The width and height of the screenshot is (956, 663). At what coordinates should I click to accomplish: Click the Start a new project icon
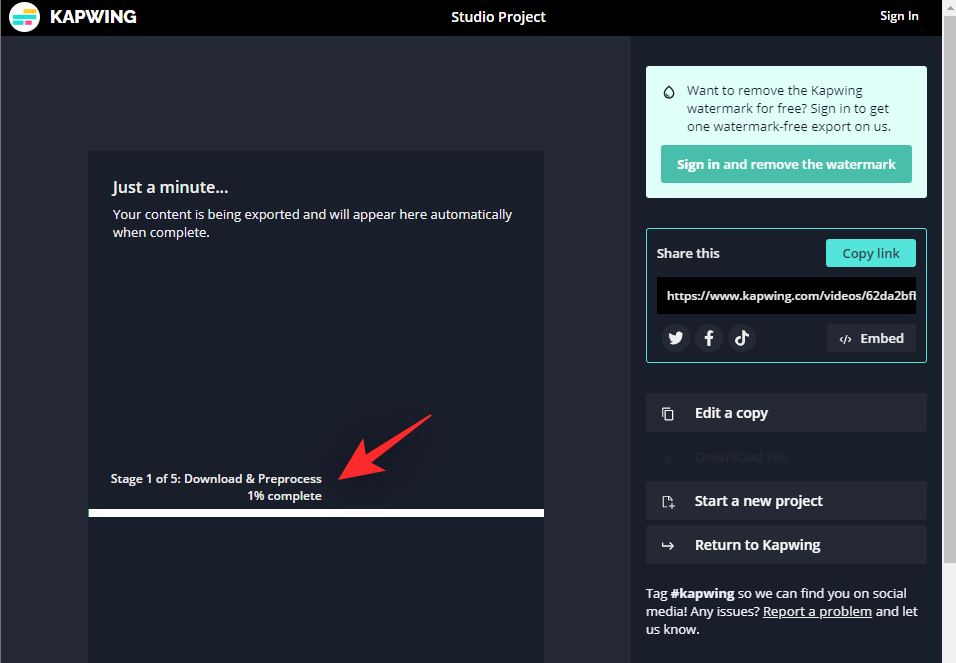[x=668, y=501]
